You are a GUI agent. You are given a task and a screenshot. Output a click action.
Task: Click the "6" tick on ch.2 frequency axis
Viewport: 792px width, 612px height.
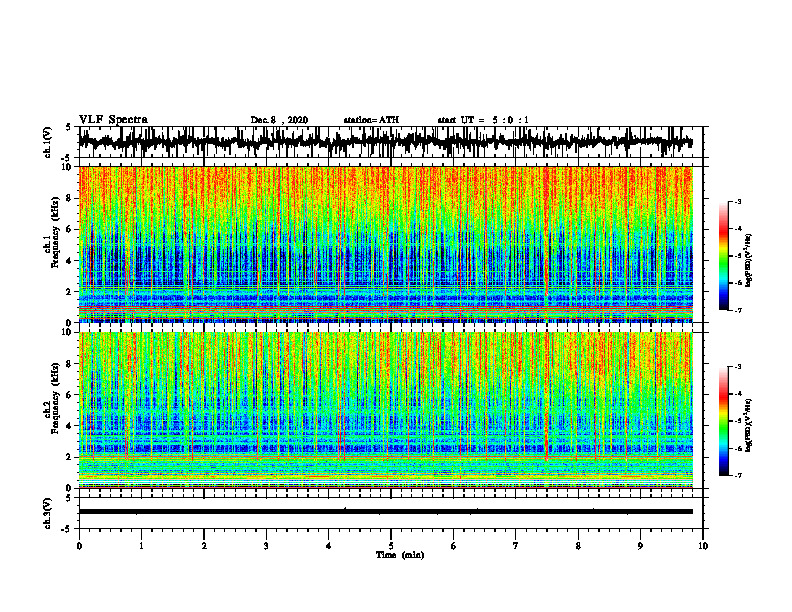70,394
